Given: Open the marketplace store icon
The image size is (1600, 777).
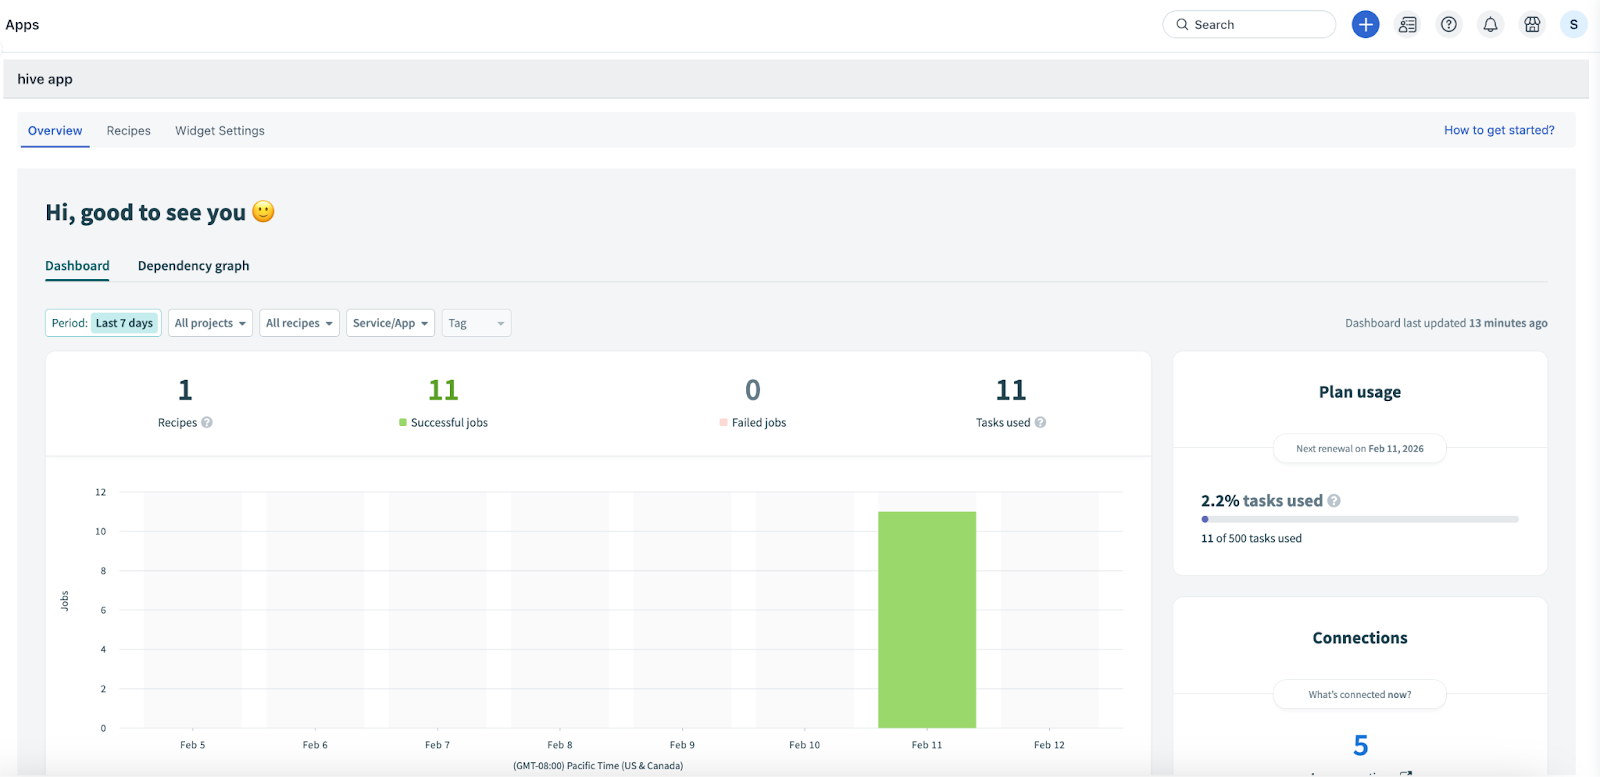Looking at the screenshot, I should point(1532,24).
